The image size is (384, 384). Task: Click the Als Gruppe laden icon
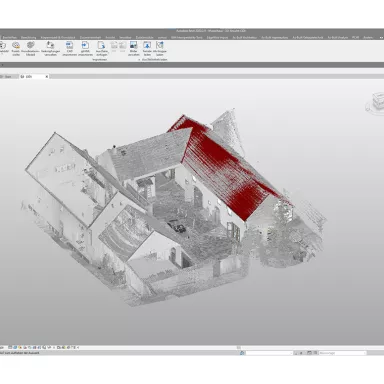tap(160, 48)
